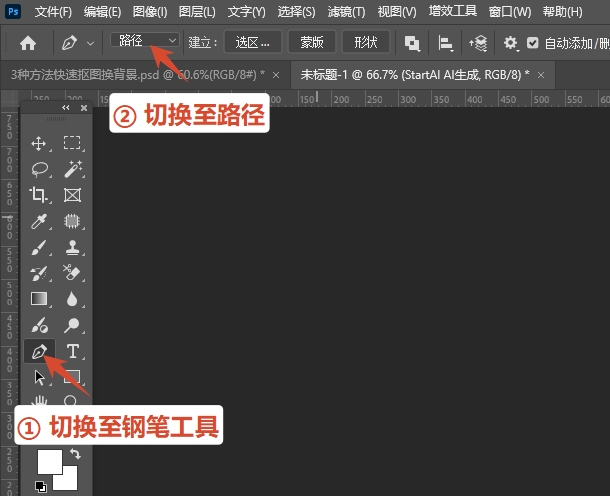610x496 pixels.
Task: Swap foreground and background colors
Action: pos(75,454)
